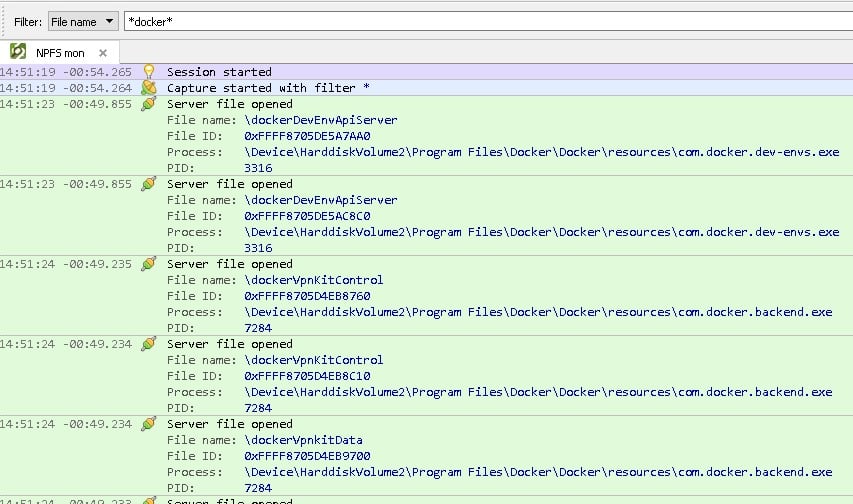Click the NPFS mon tab's green icon
This screenshot has width=853, height=504.
[x=18, y=52]
